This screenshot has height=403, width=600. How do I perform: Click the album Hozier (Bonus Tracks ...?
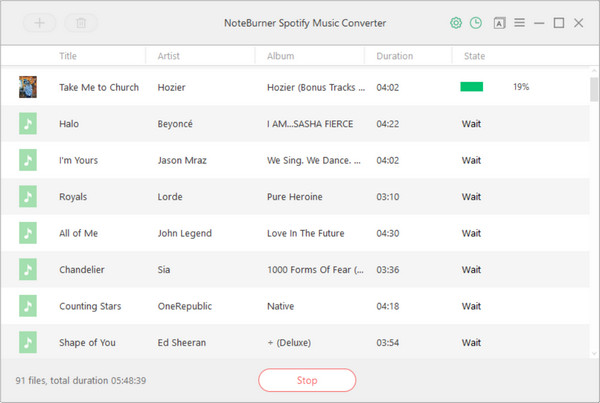tap(316, 87)
